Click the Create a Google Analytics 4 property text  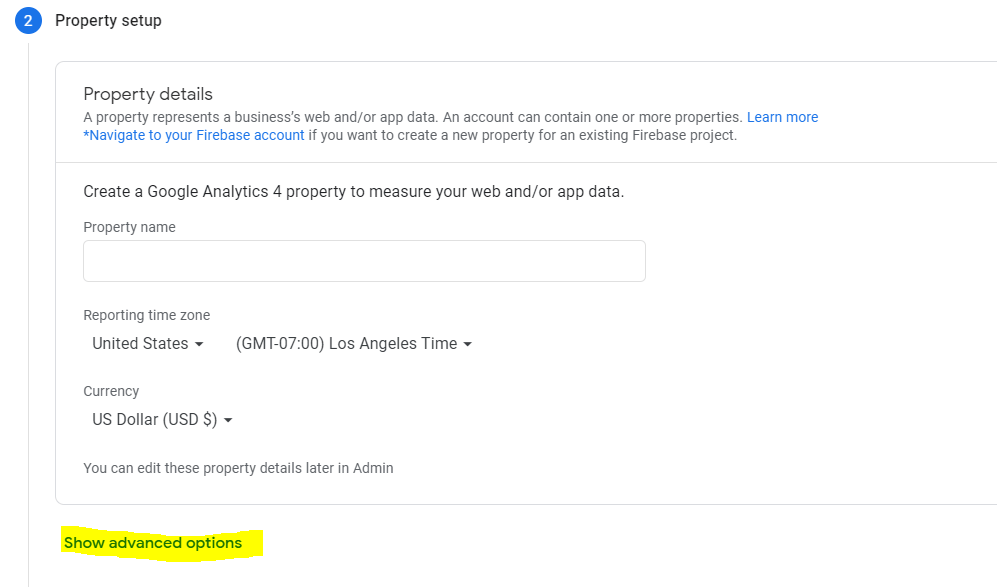click(x=354, y=191)
